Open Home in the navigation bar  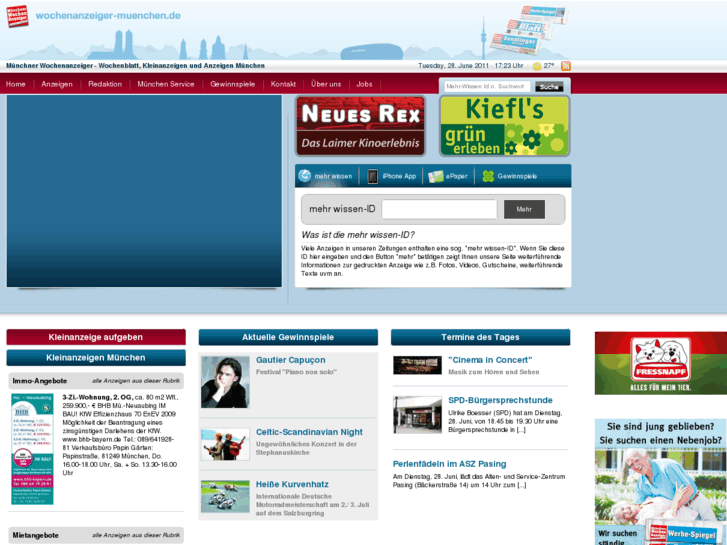pyautogui.click(x=16, y=84)
